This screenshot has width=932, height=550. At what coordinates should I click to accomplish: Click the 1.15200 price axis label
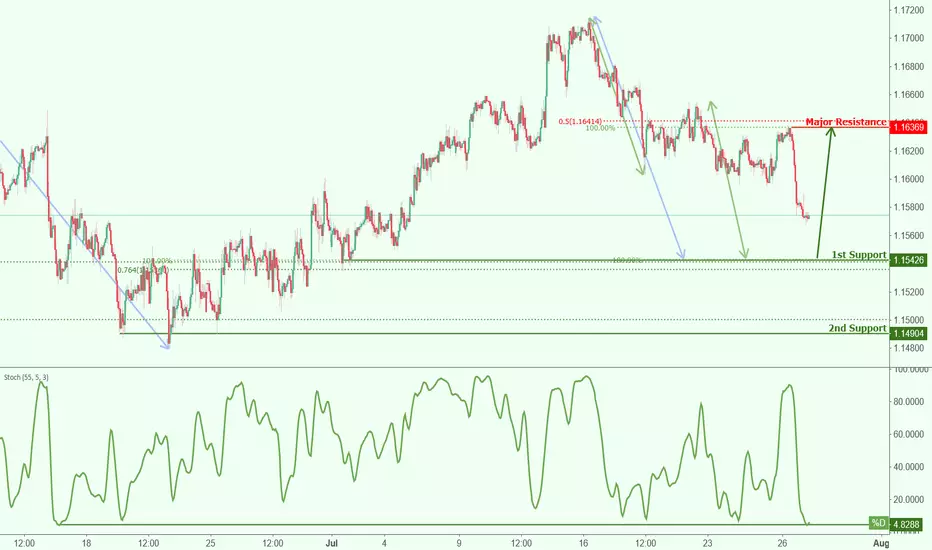[908, 292]
